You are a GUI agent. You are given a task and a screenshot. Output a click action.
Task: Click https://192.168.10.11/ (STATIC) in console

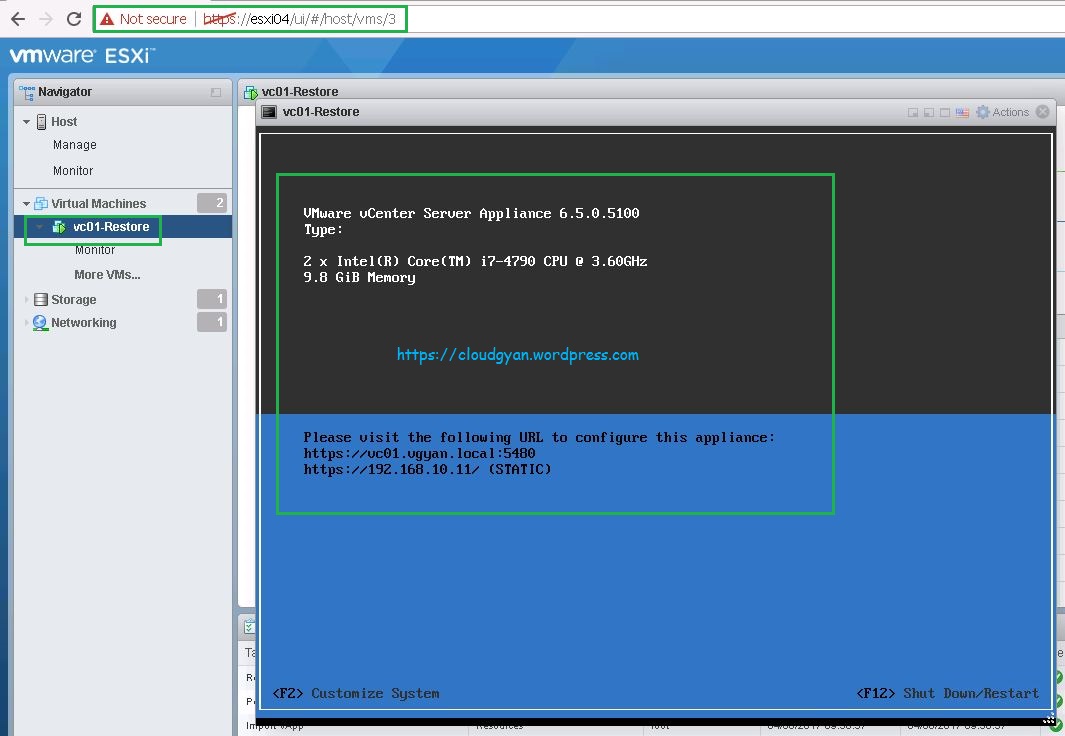[427, 470]
